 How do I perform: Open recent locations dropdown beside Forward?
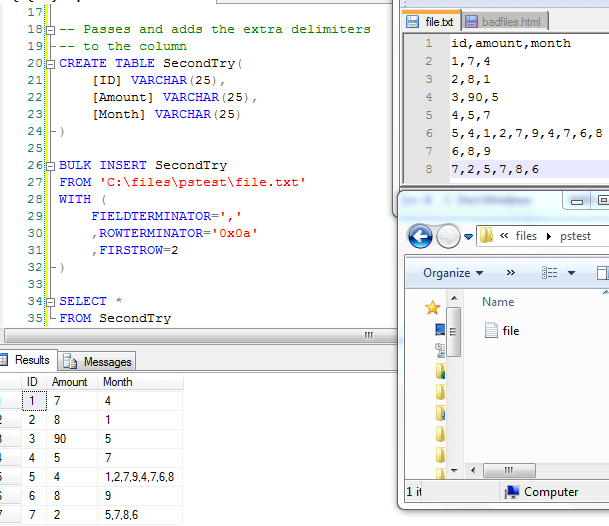467,238
